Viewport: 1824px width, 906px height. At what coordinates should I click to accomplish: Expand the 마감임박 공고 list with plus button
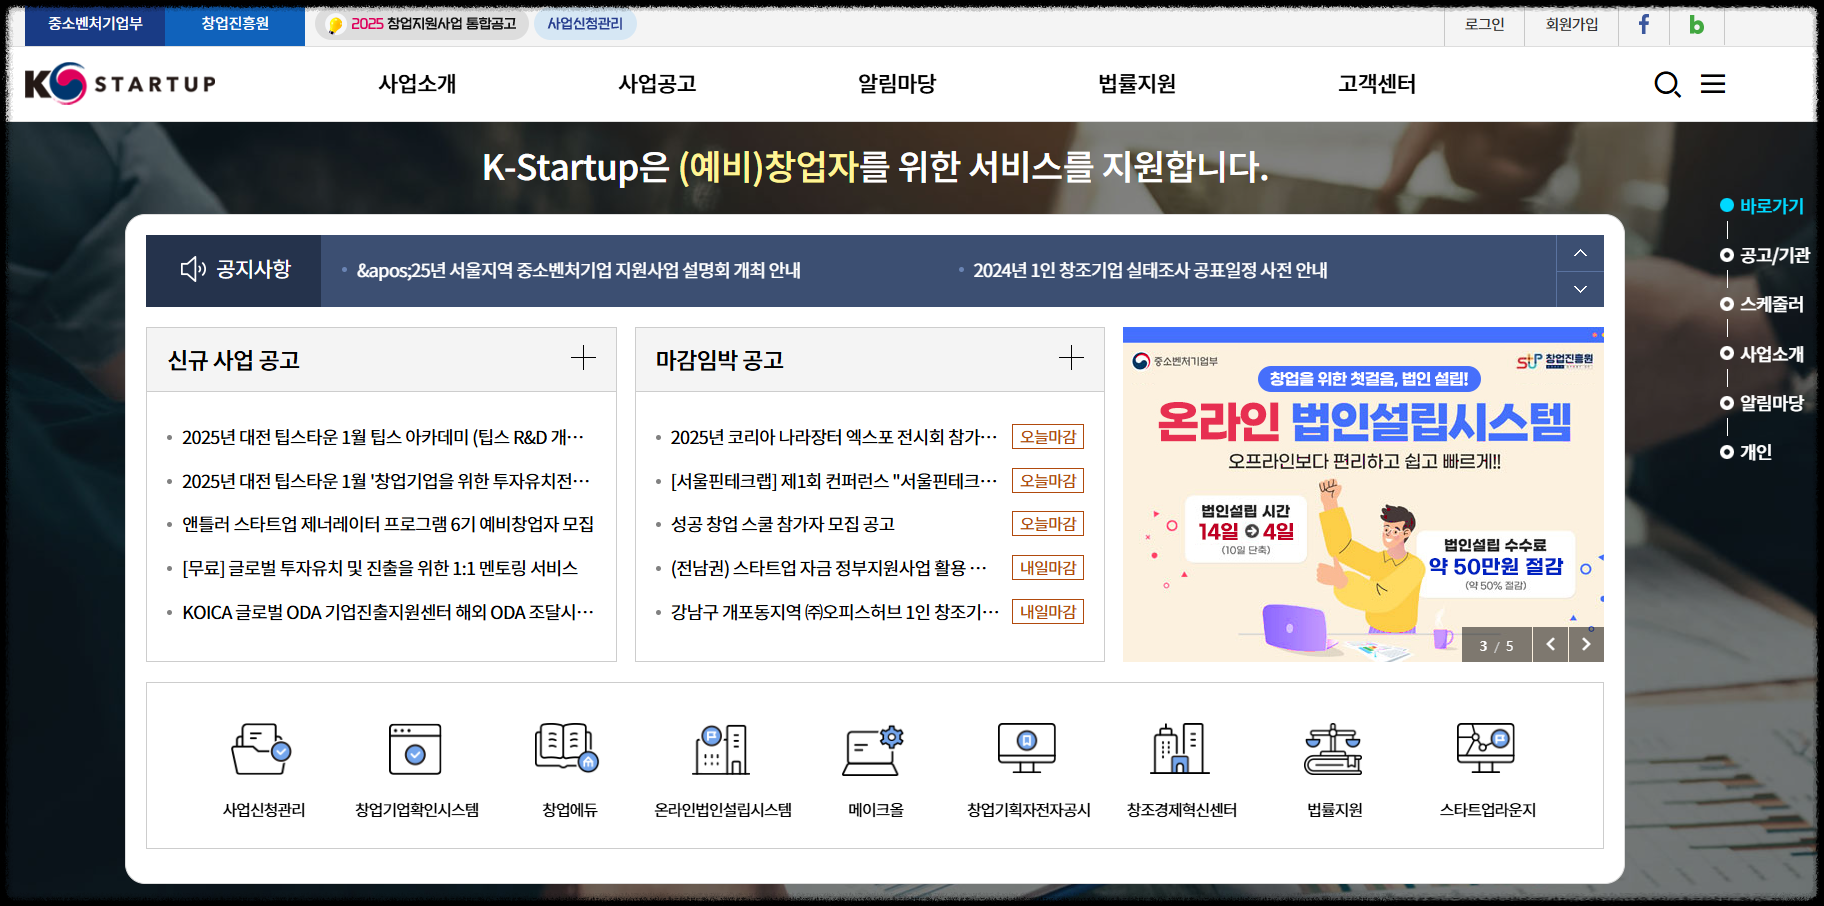pyautogui.click(x=1071, y=358)
